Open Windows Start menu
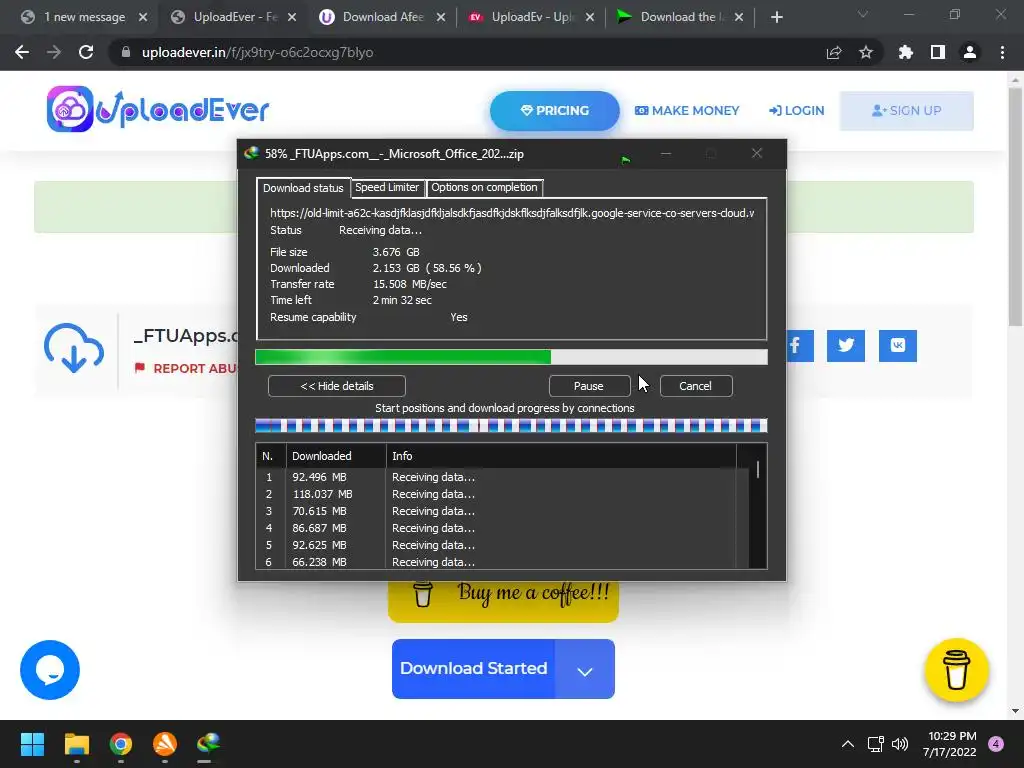The height and width of the screenshot is (768, 1024). point(32,744)
